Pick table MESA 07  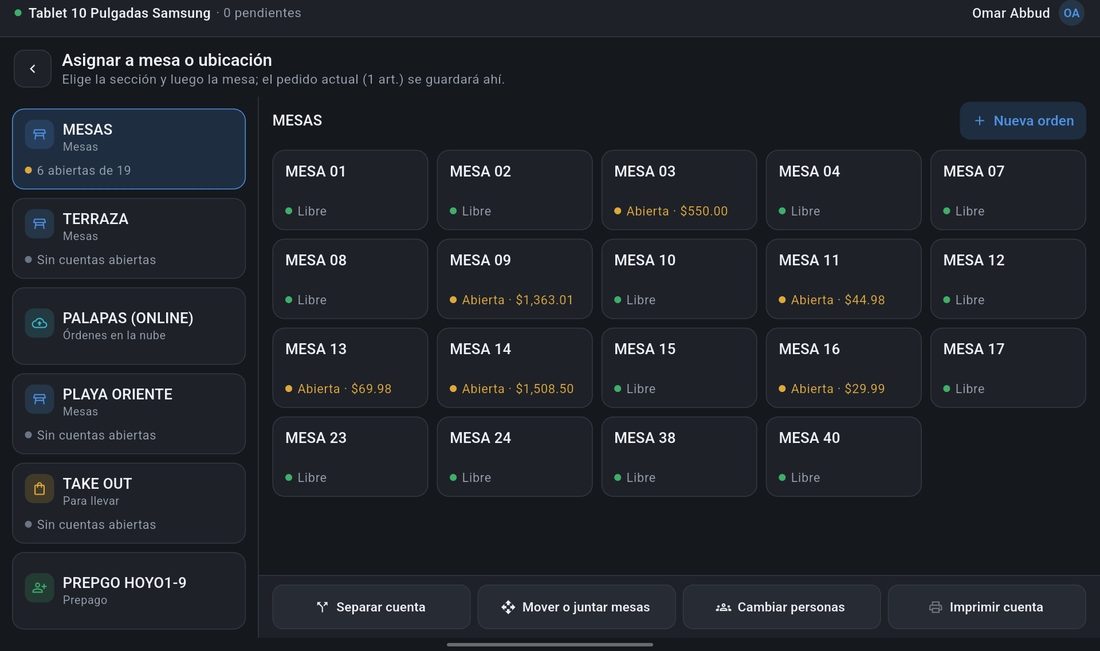1008,190
